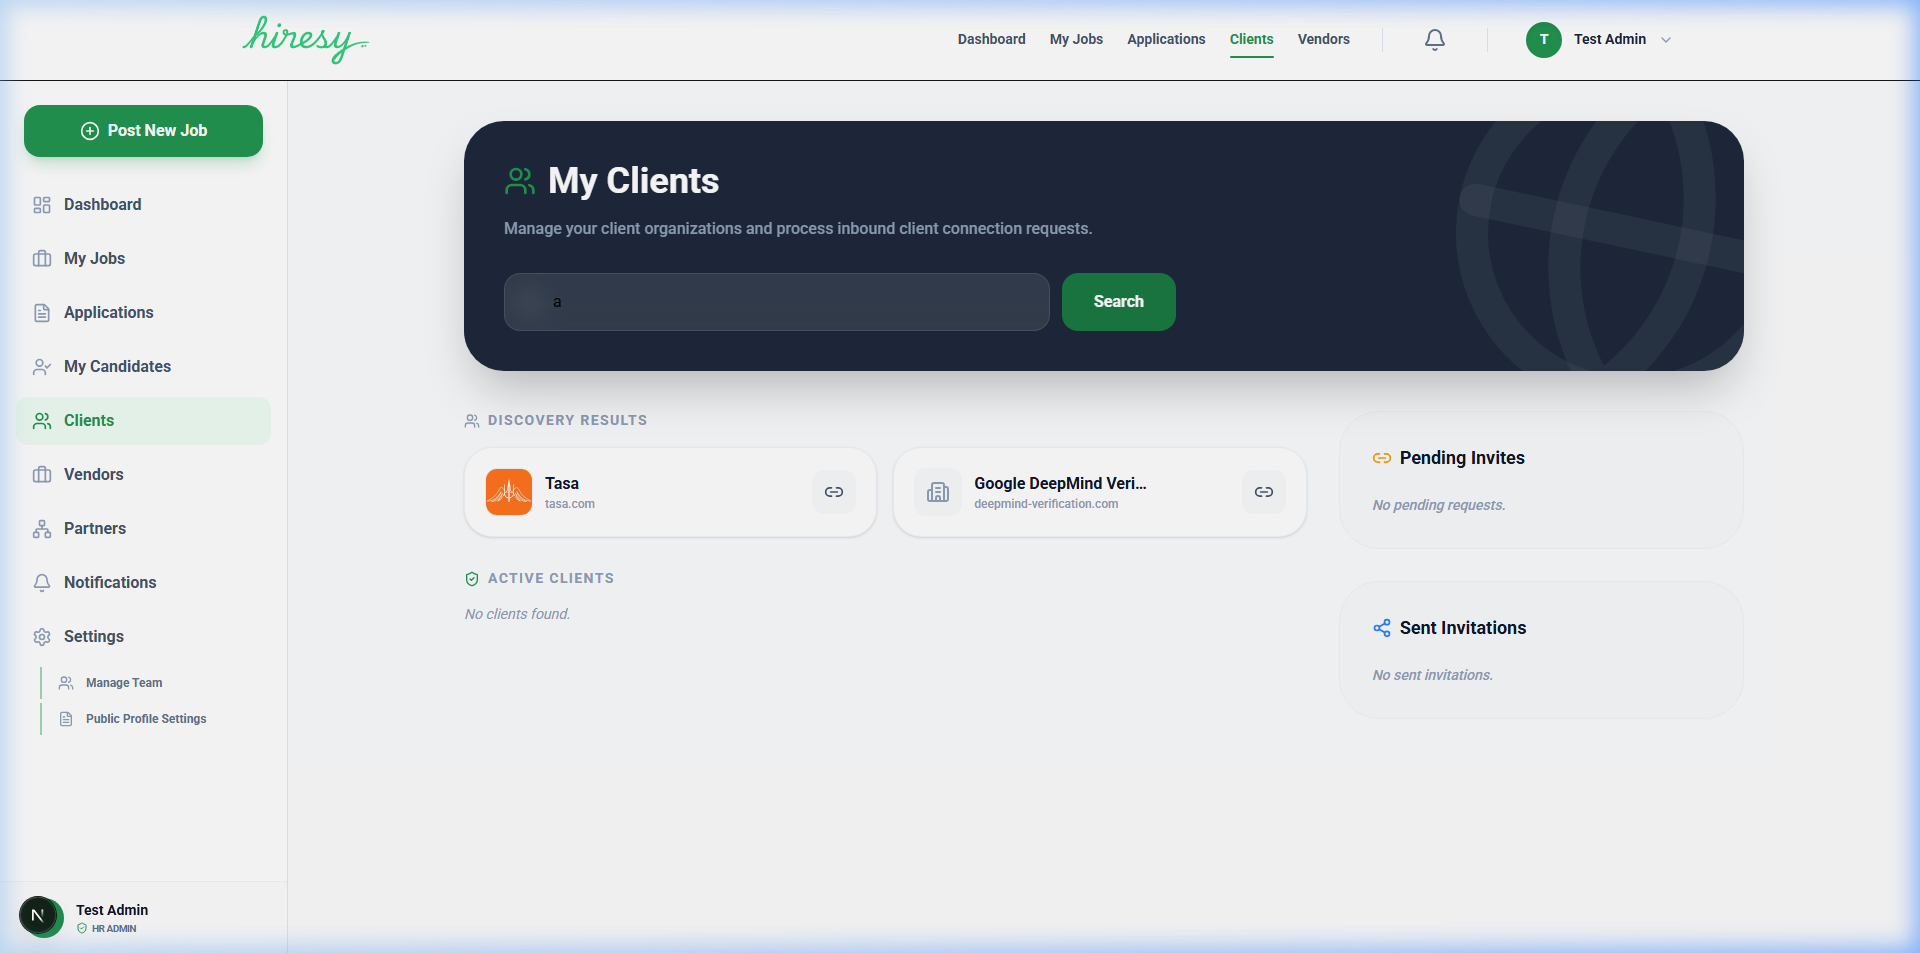Click the Sent Invitations heading
The image size is (1920, 953).
pyautogui.click(x=1463, y=628)
